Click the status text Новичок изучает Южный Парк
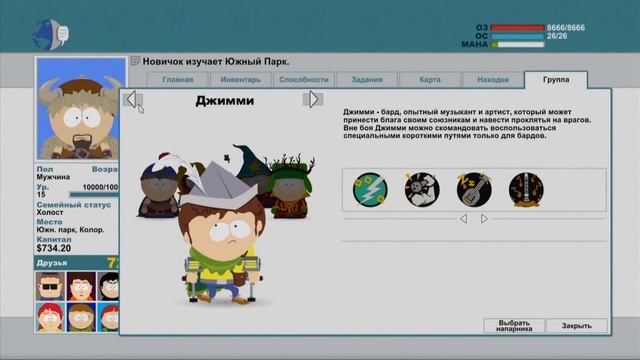This screenshot has height=360, width=640. (216, 62)
